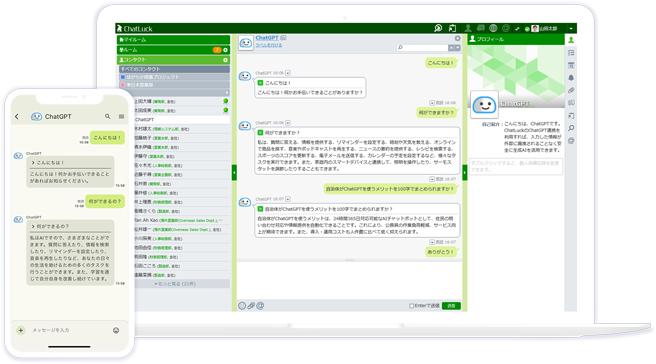Click the personal memo field in profile panel
The image size is (656, 364).
point(516,166)
